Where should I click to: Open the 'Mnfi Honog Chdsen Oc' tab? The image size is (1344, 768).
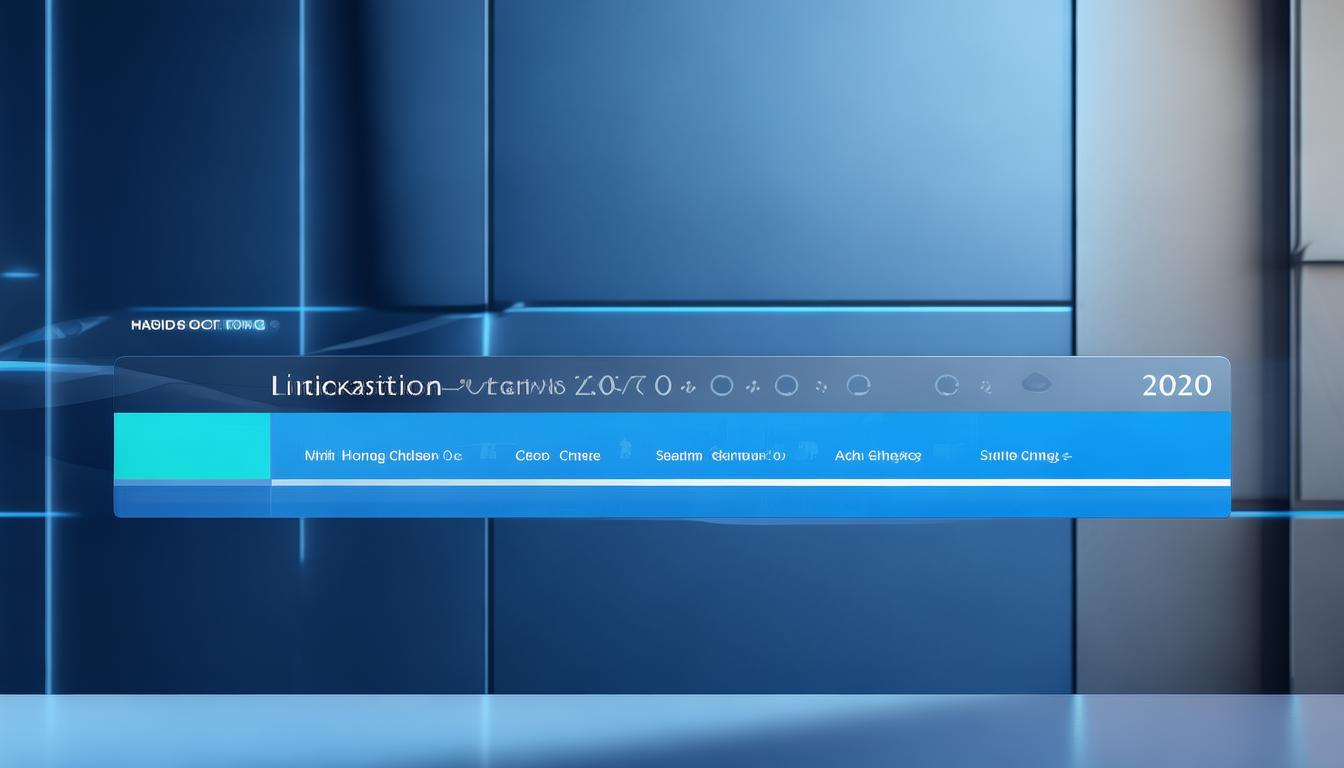click(x=383, y=456)
